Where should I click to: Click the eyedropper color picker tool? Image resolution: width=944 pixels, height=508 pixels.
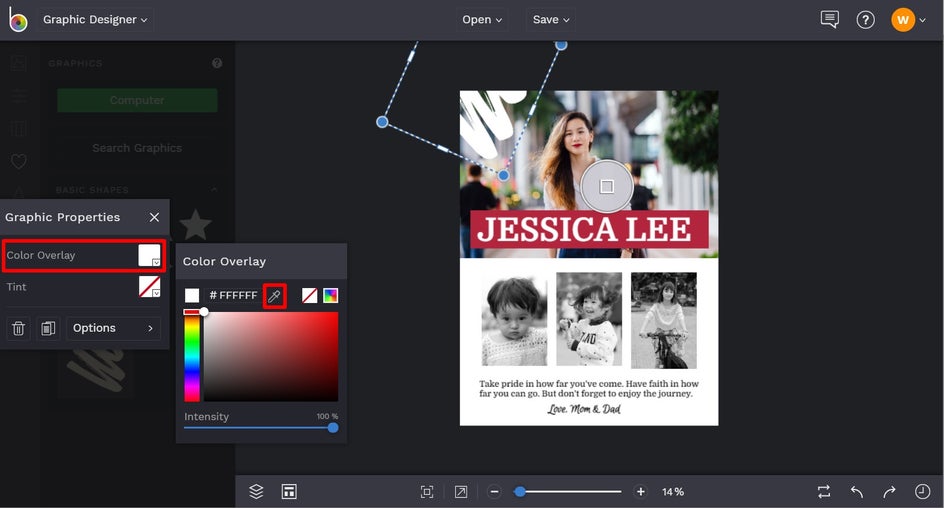point(274,296)
